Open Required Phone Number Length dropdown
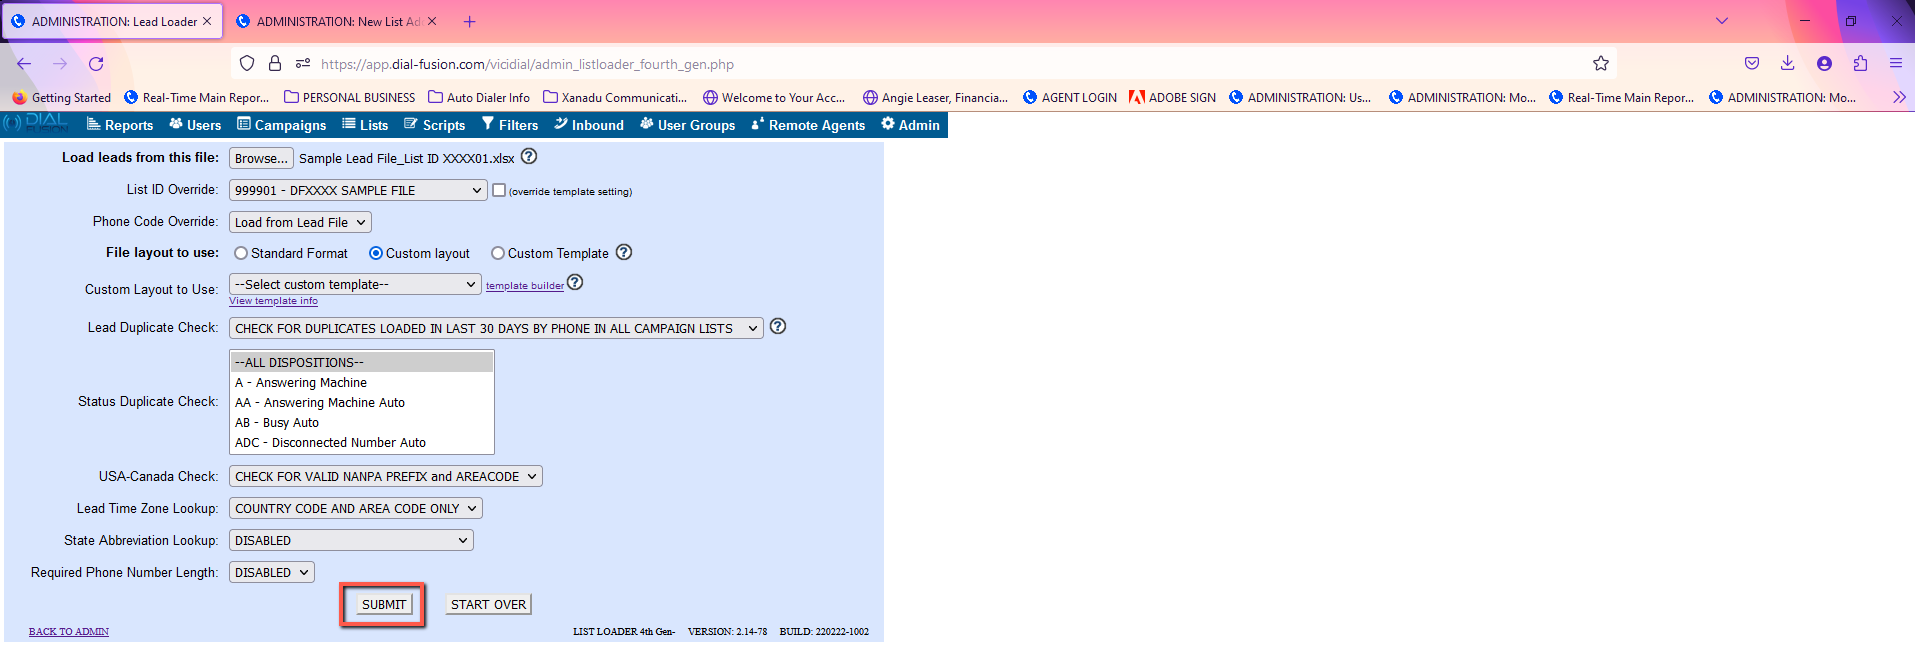Screen dimensions: 1915x647 point(272,572)
